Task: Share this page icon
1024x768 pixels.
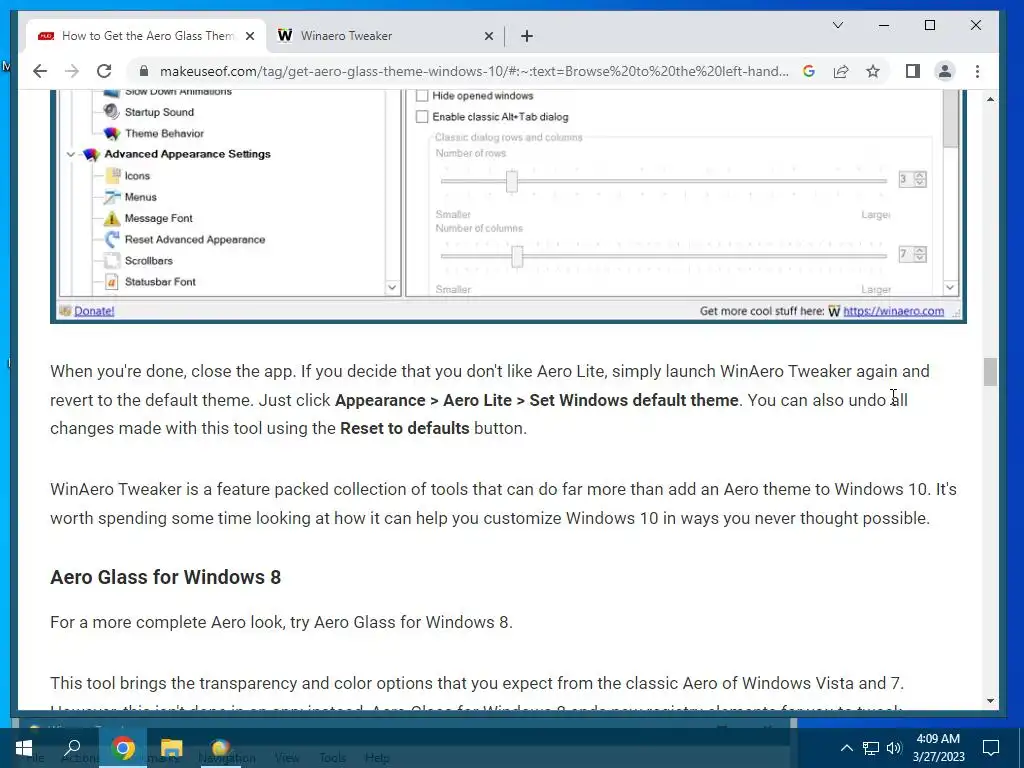Action: 841,71
